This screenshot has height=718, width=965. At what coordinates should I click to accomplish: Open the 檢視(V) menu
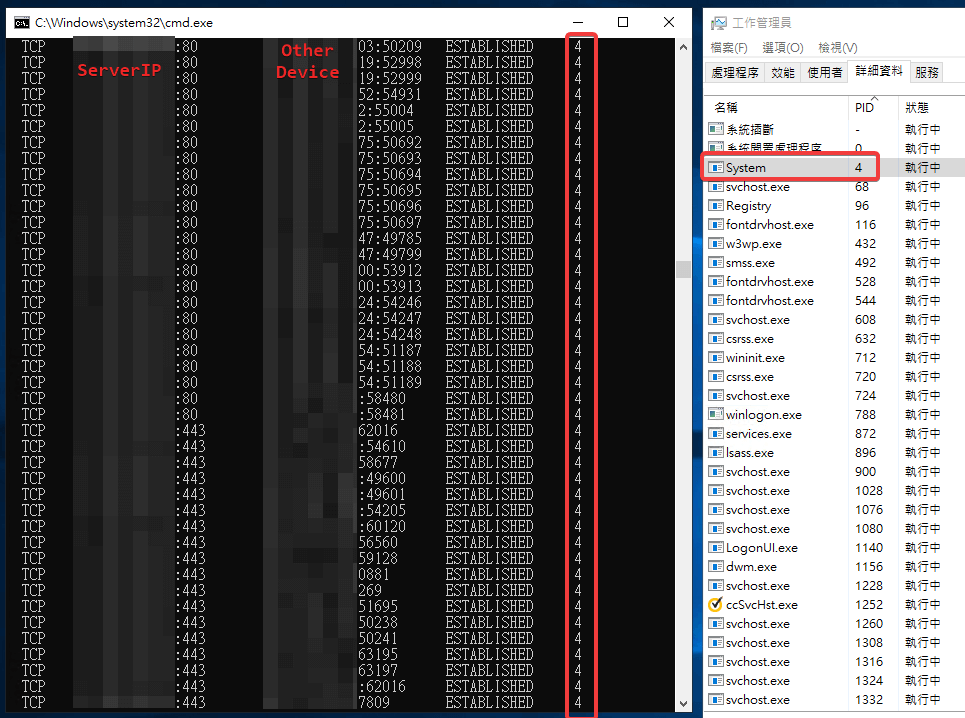point(837,47)
